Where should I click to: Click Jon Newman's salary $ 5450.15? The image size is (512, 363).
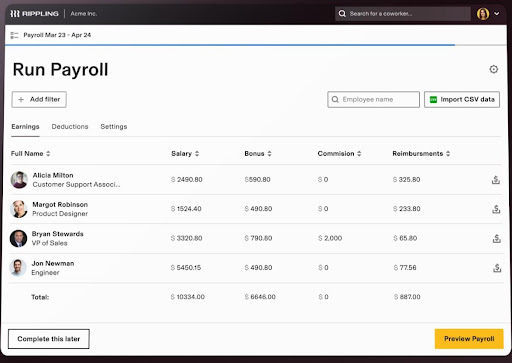(x=186, y=268)
